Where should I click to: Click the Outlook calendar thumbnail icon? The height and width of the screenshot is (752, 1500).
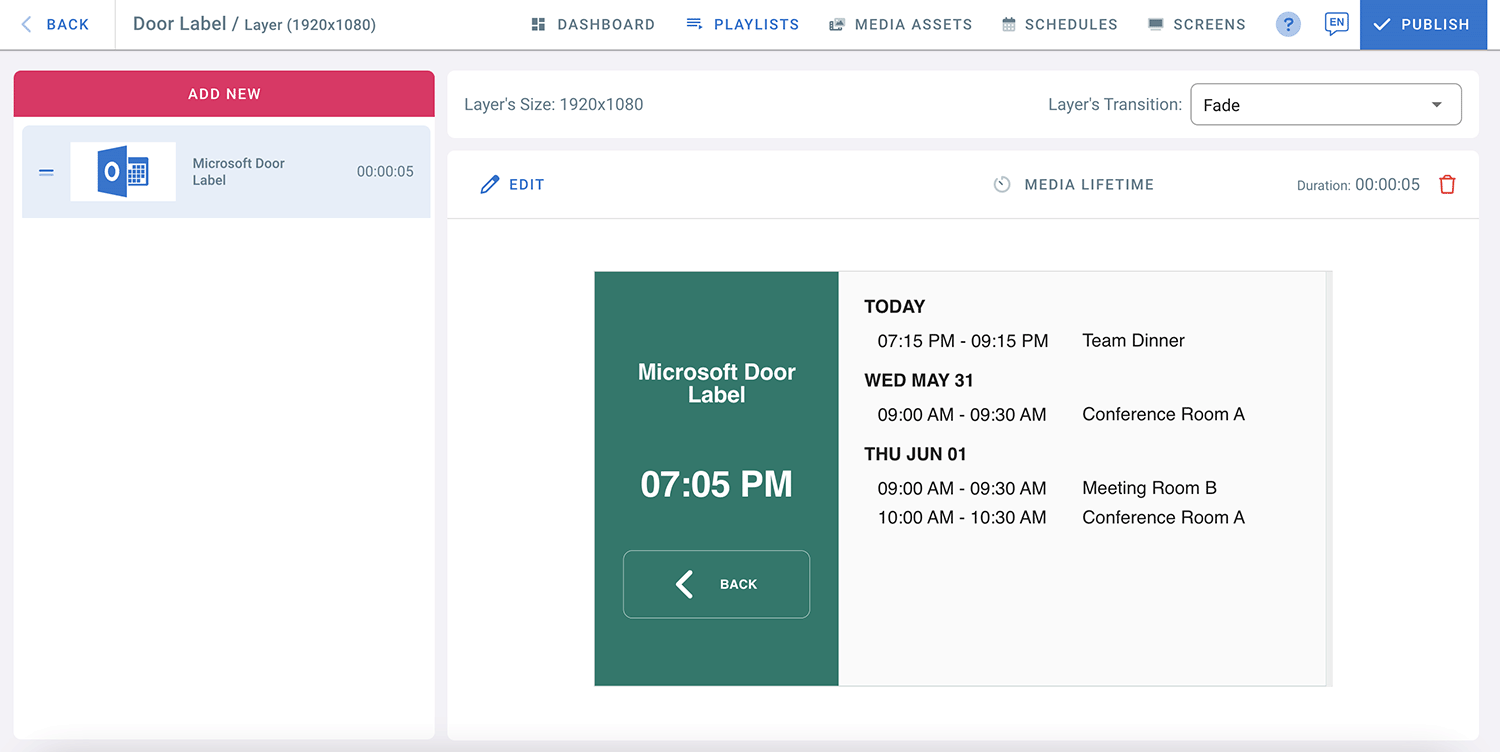[123, 172]
